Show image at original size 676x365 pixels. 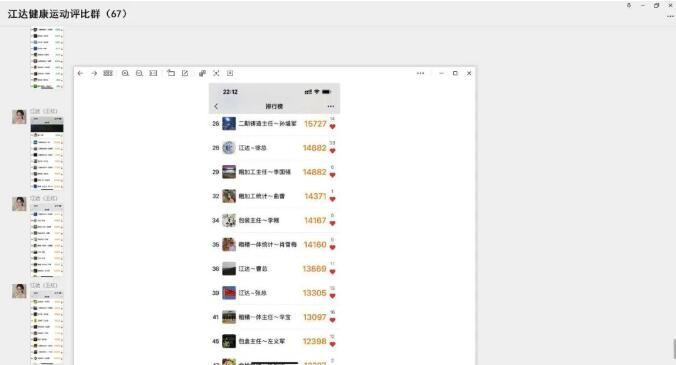(x=153, y=73)
